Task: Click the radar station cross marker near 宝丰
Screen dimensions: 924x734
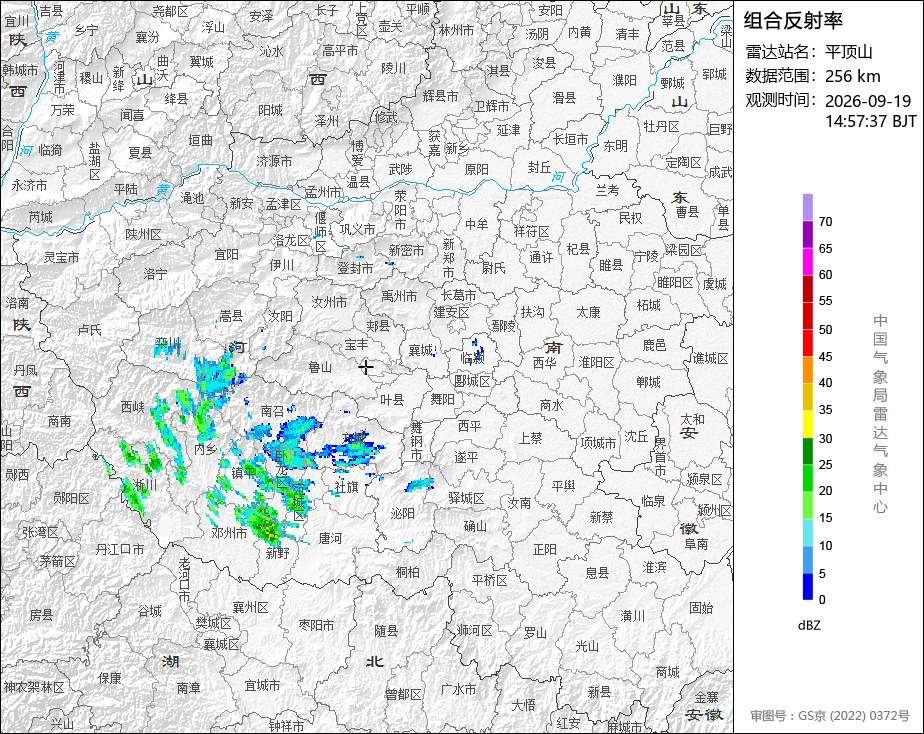Action: pos(366,367)
